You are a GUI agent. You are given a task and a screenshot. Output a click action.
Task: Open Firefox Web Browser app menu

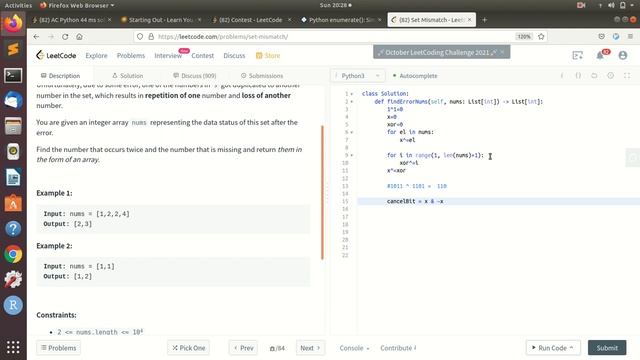(x=77, y=5)
